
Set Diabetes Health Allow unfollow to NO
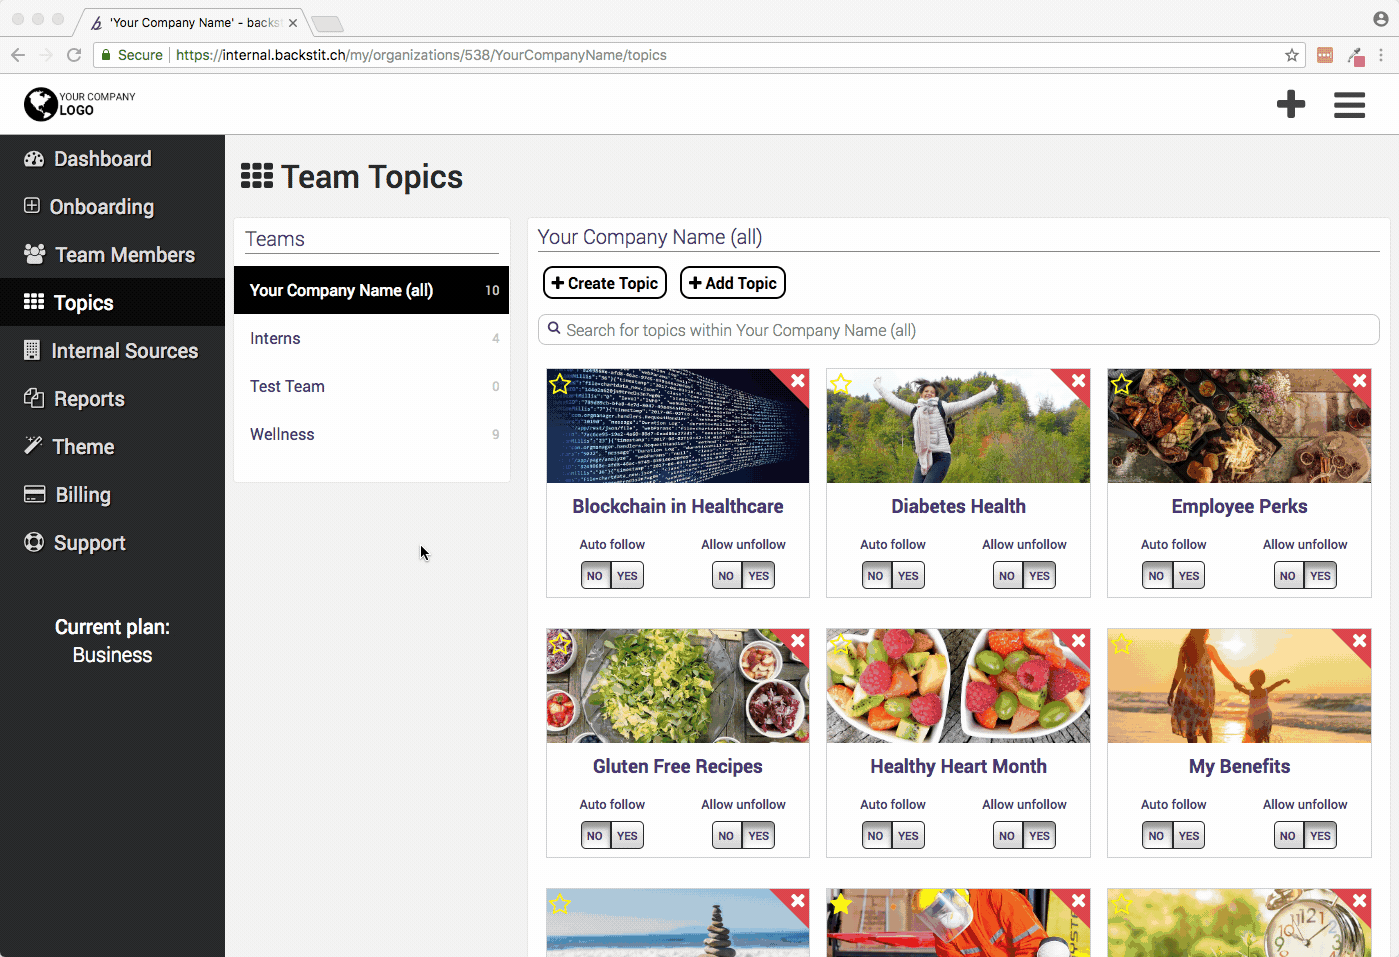point(1007,575)
